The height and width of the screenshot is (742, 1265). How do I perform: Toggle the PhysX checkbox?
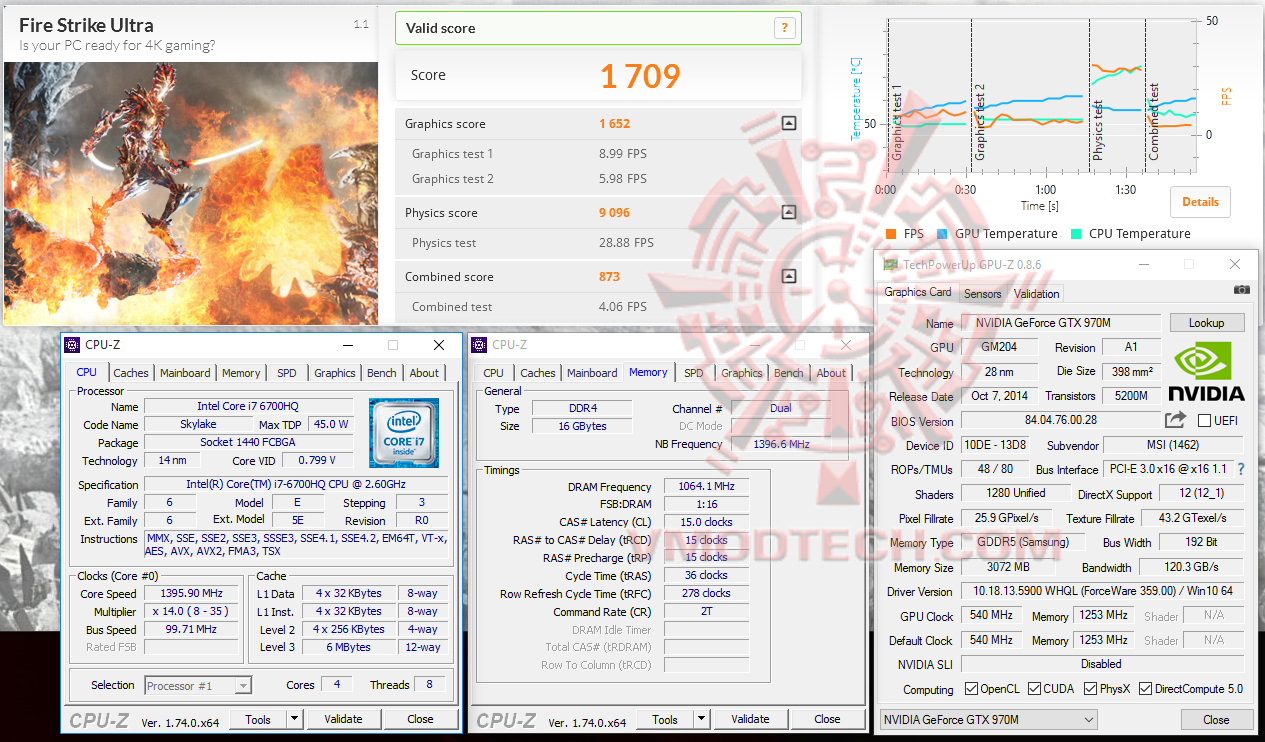click(1090, 689)
